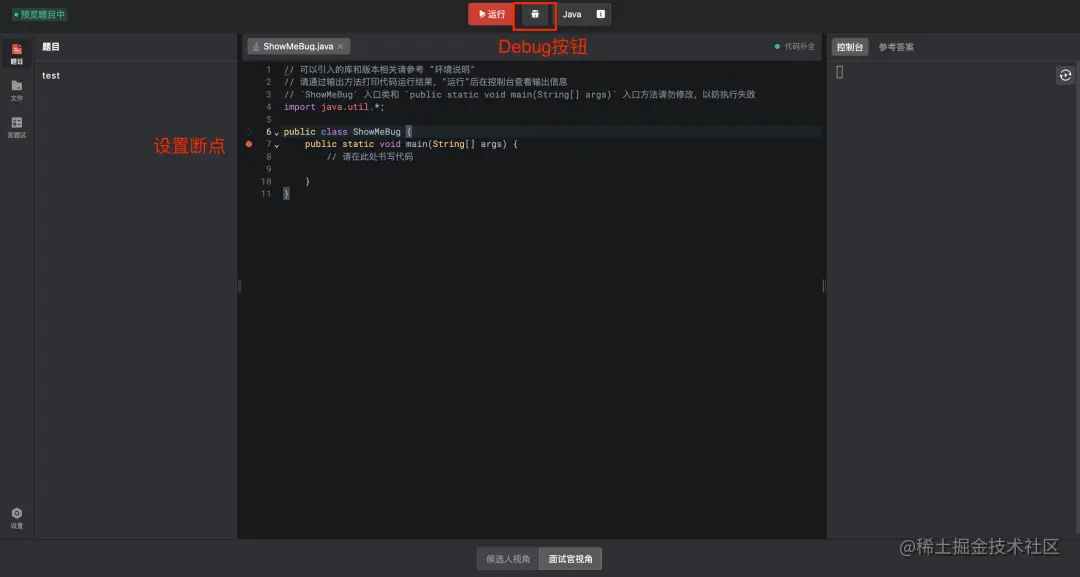Click the console rerun/refresh icon

point(1065,75)
